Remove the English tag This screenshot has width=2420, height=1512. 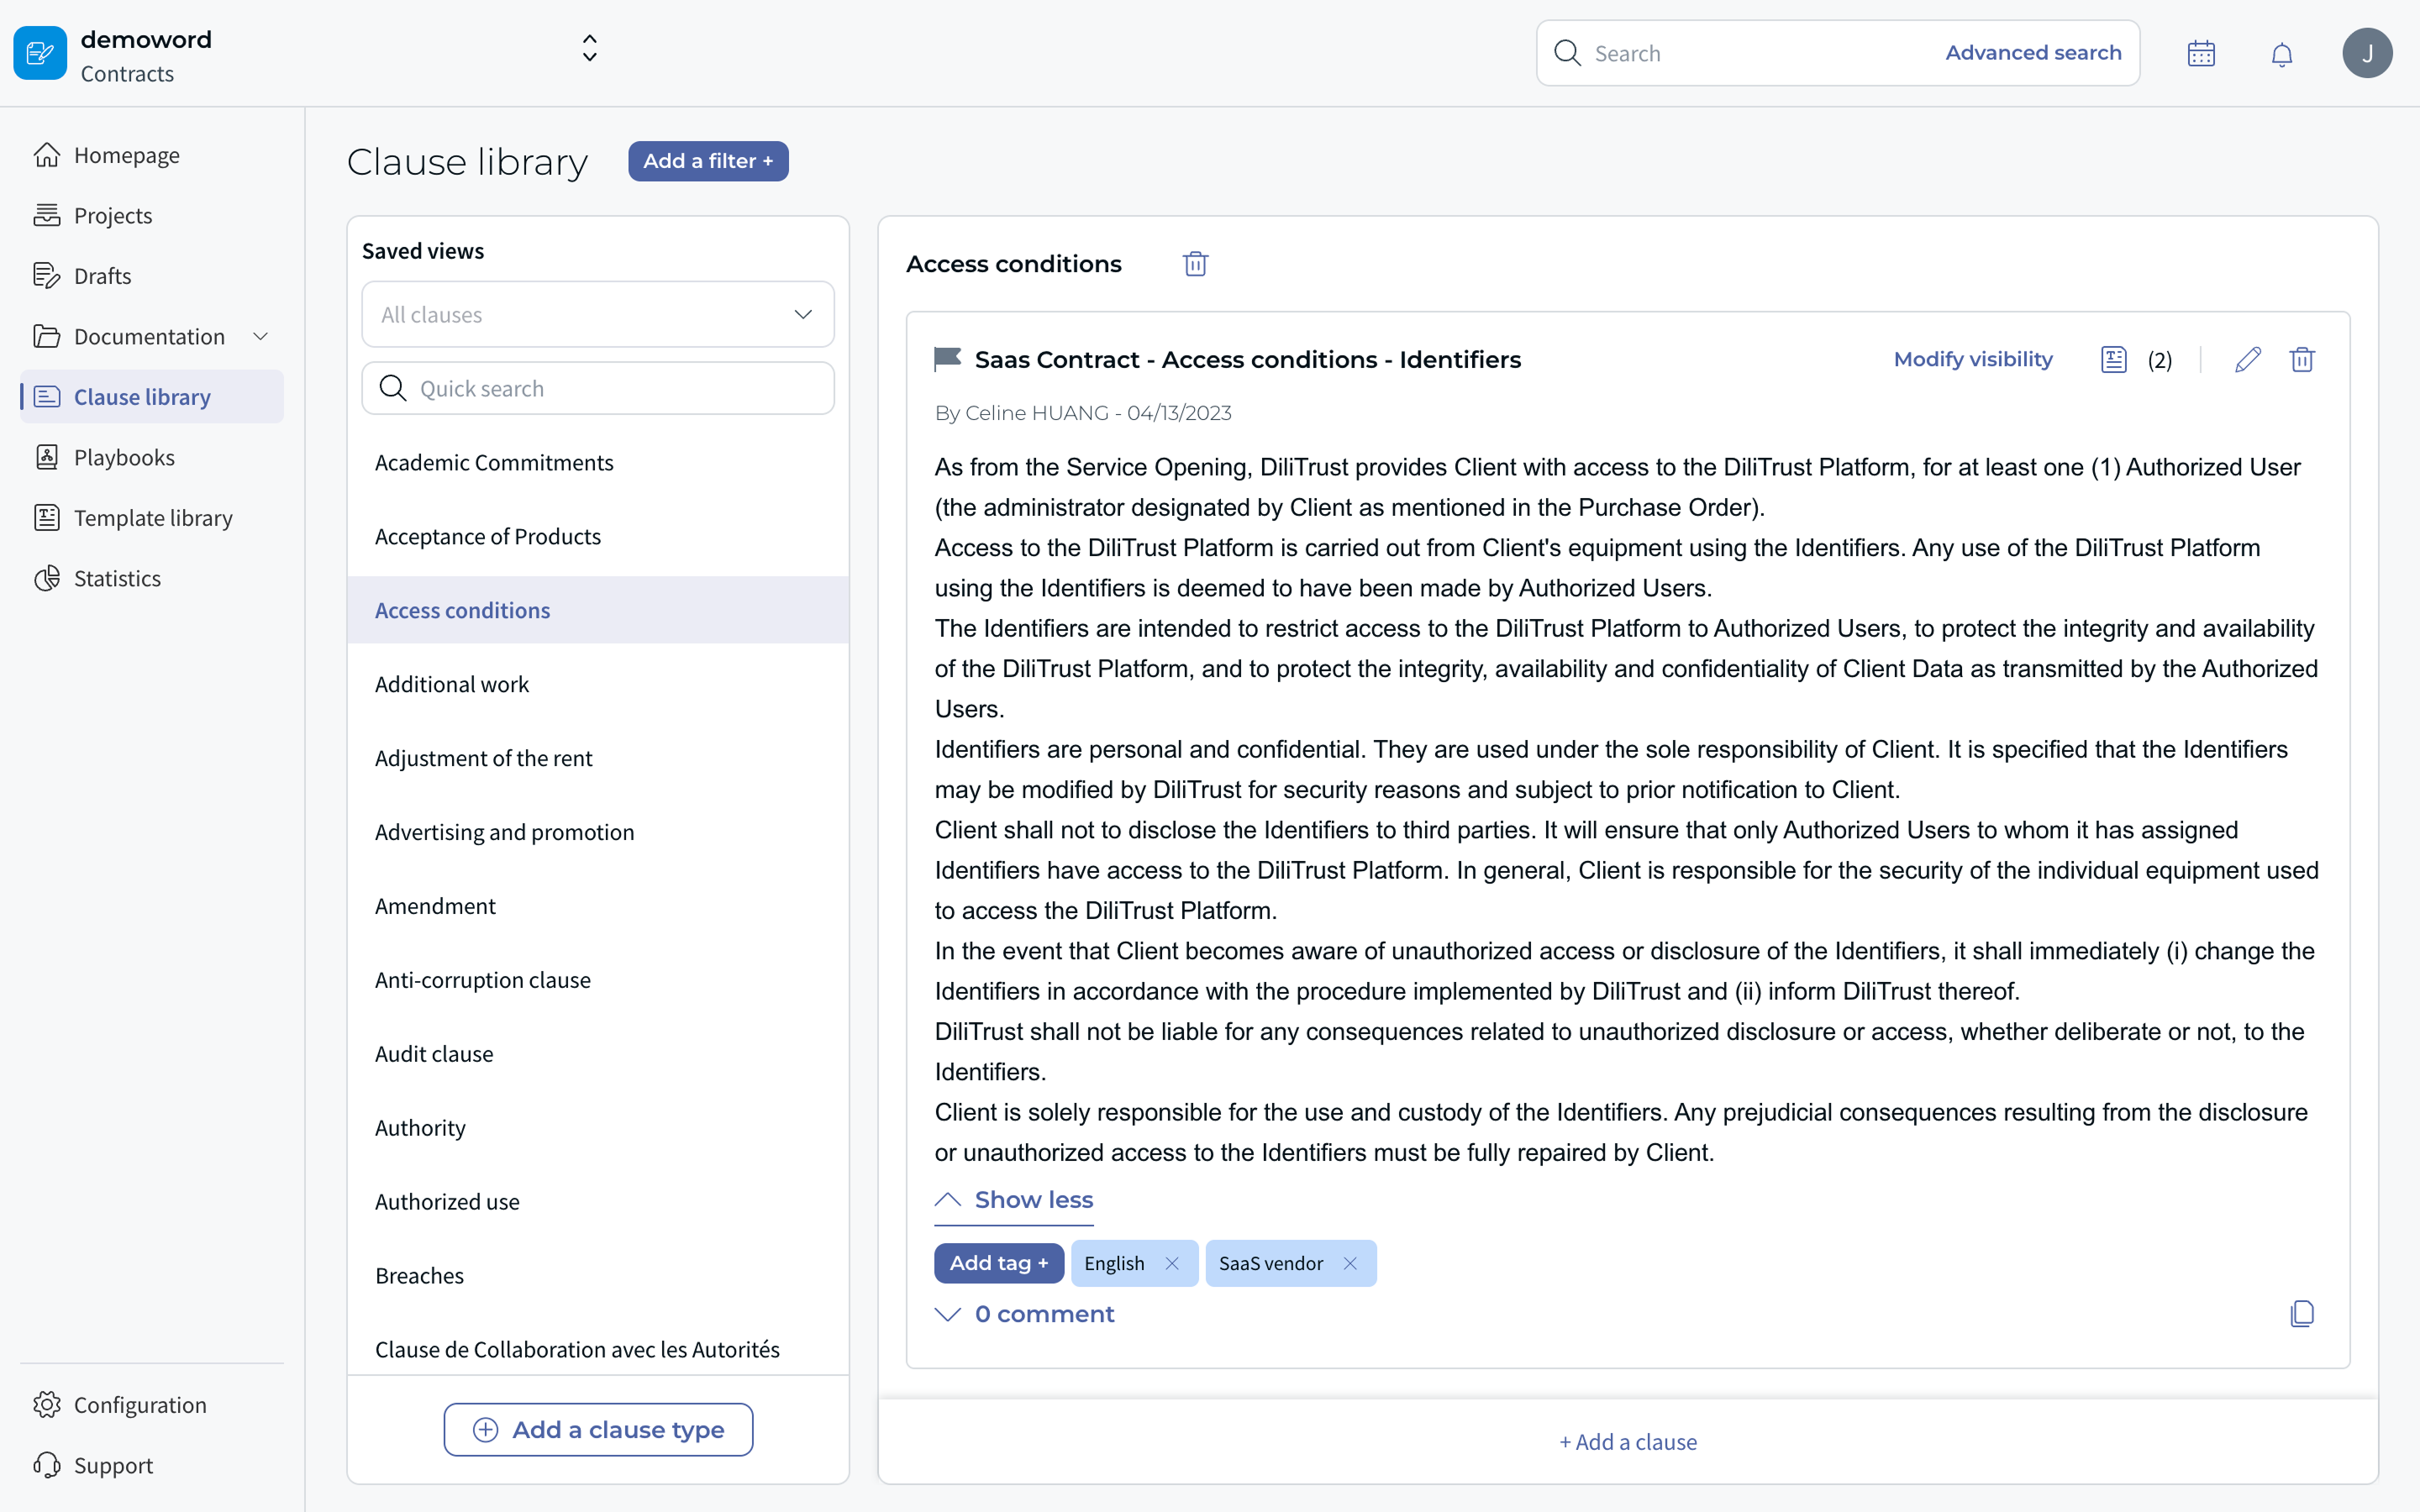(1172, 1264)
